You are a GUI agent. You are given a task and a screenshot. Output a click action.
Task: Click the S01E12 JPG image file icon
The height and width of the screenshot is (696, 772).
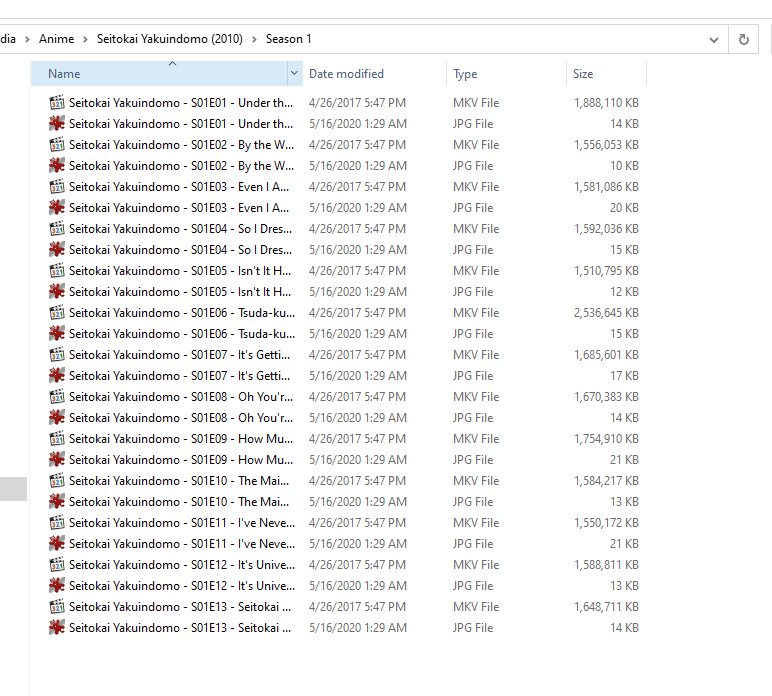point(57,586)
